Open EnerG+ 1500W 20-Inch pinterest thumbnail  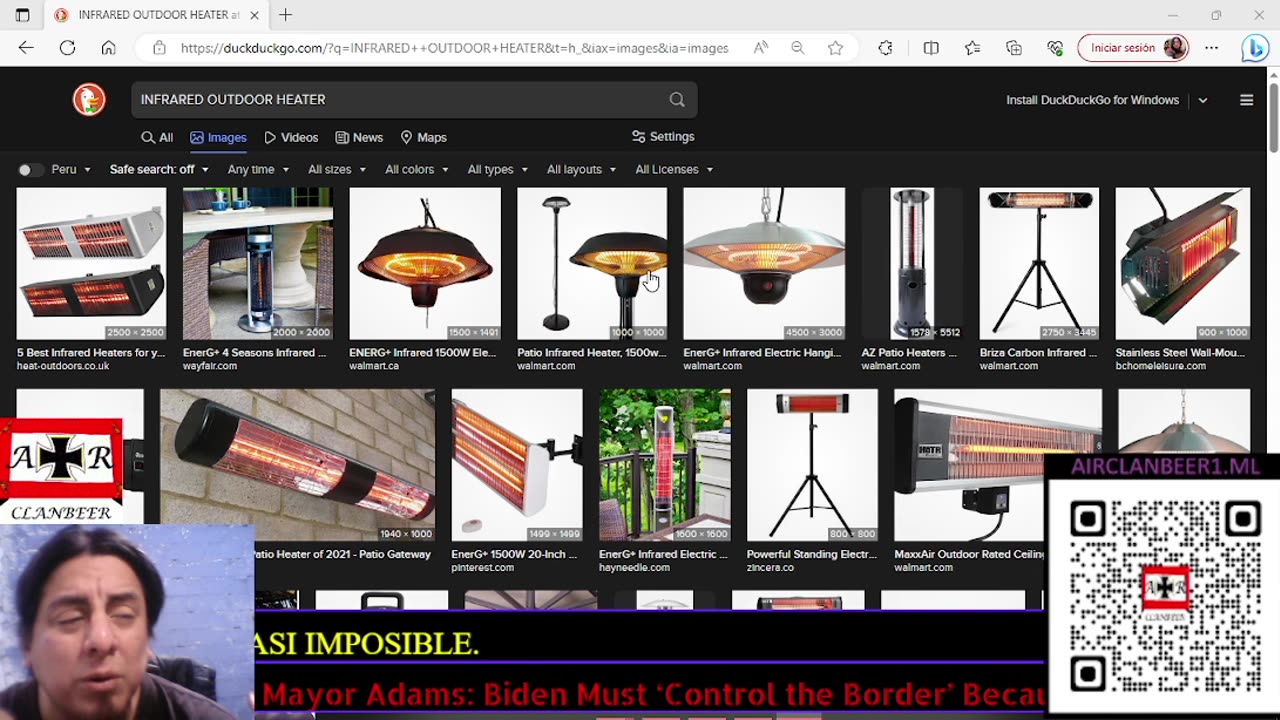coord(517,465)
